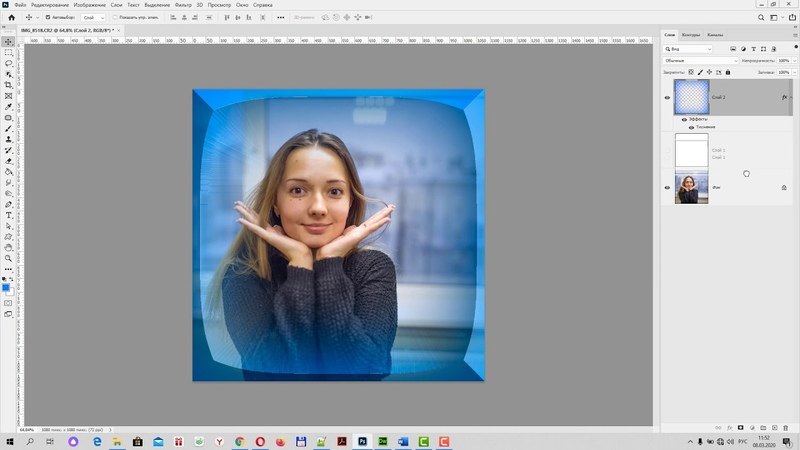800x450 pixels.
Task: Hide the Фон layer visibility eye
Action: 667,187
